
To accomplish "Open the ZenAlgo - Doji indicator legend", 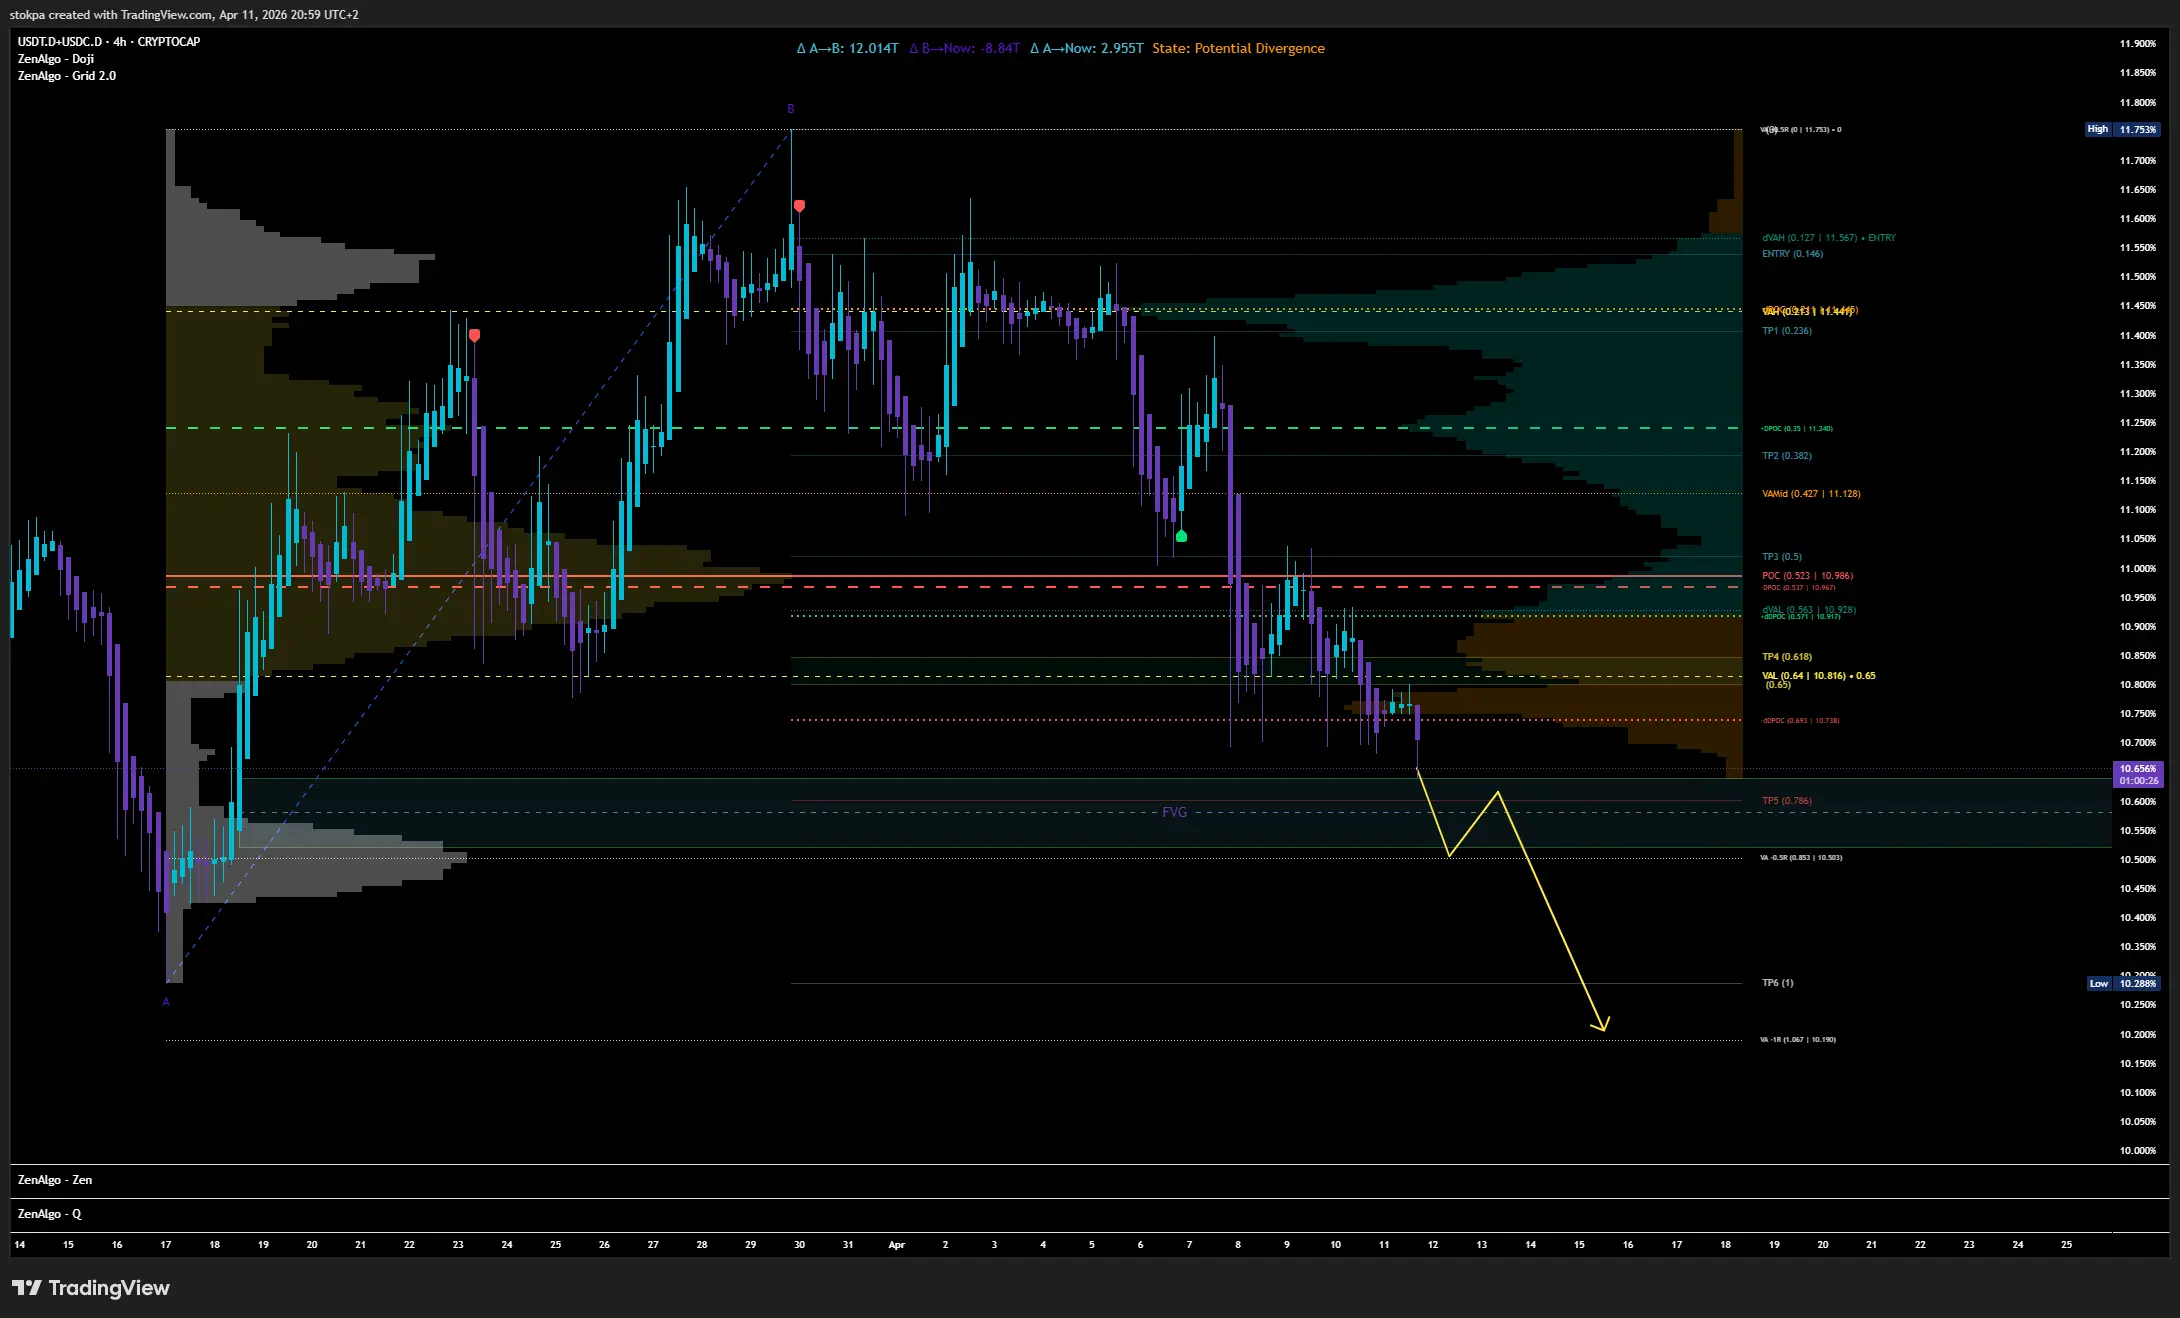I will pyautogui.click(x=56, y=59).
